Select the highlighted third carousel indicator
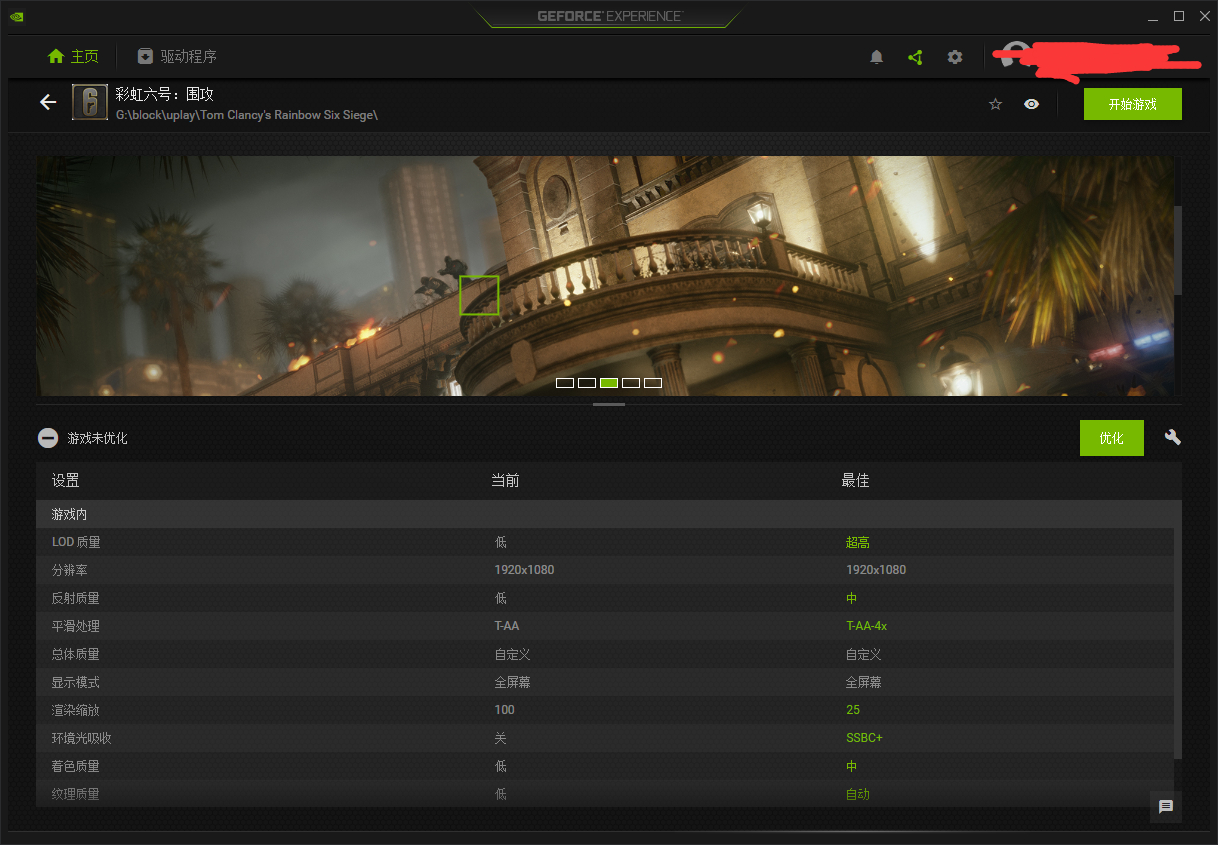 (609, 383)
